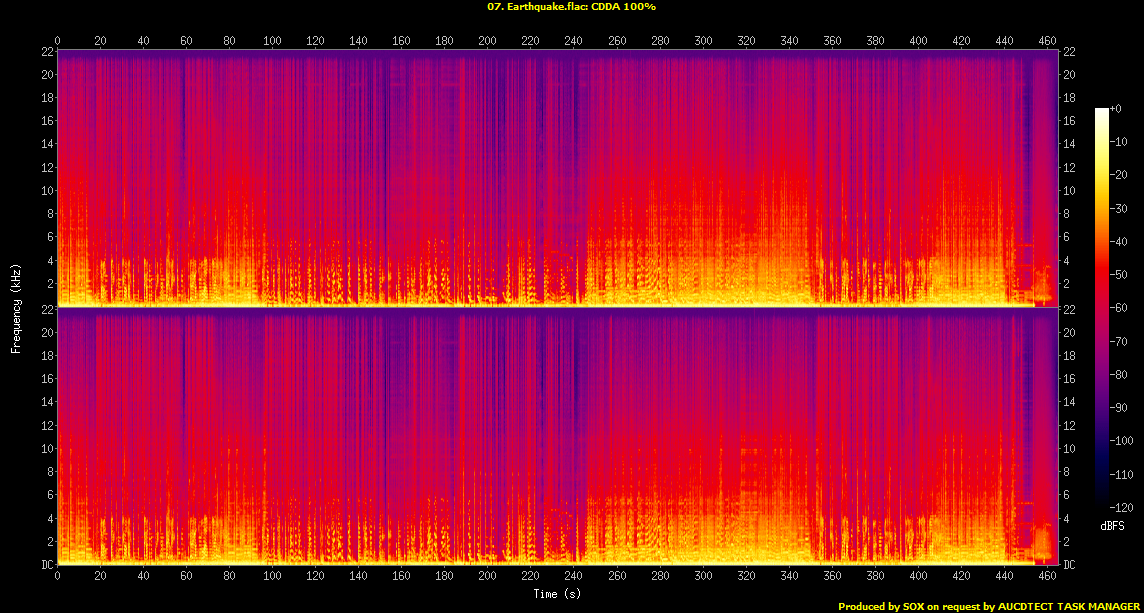Click the "-30" label on the color scale

coord(1119,208)
